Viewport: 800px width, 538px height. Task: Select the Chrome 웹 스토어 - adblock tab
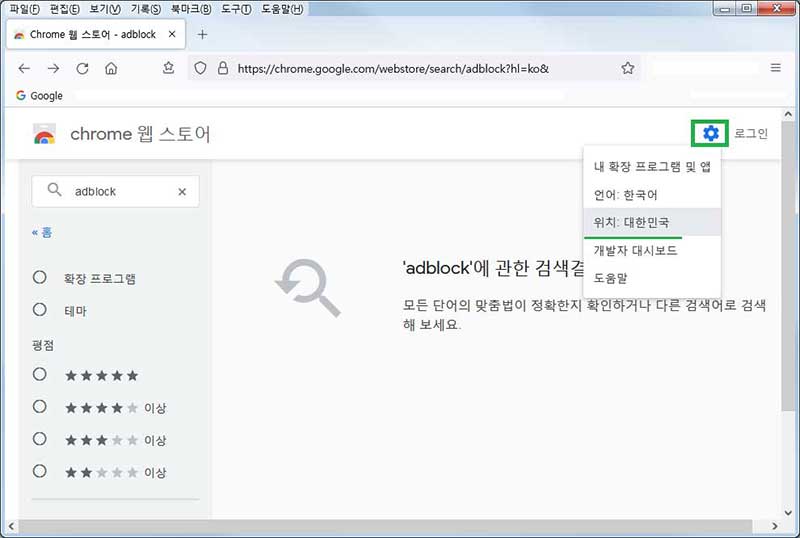[96, 34]
